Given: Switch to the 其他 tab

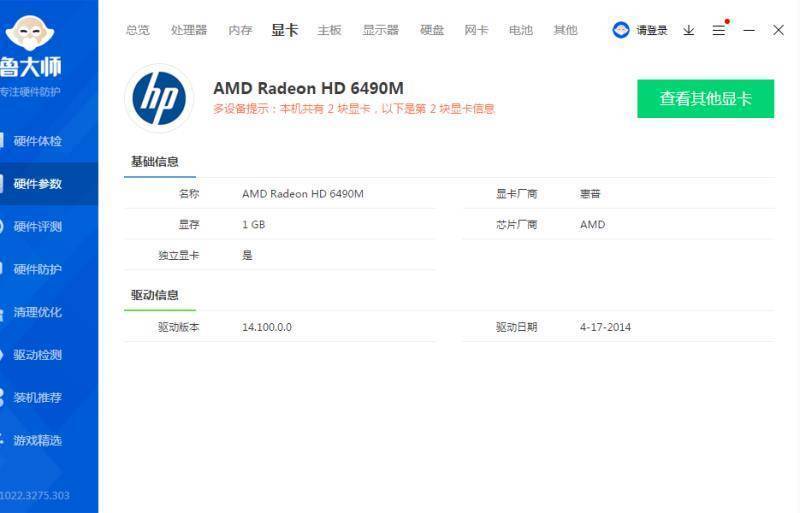Looking at the screenshot, I should 565,30.
